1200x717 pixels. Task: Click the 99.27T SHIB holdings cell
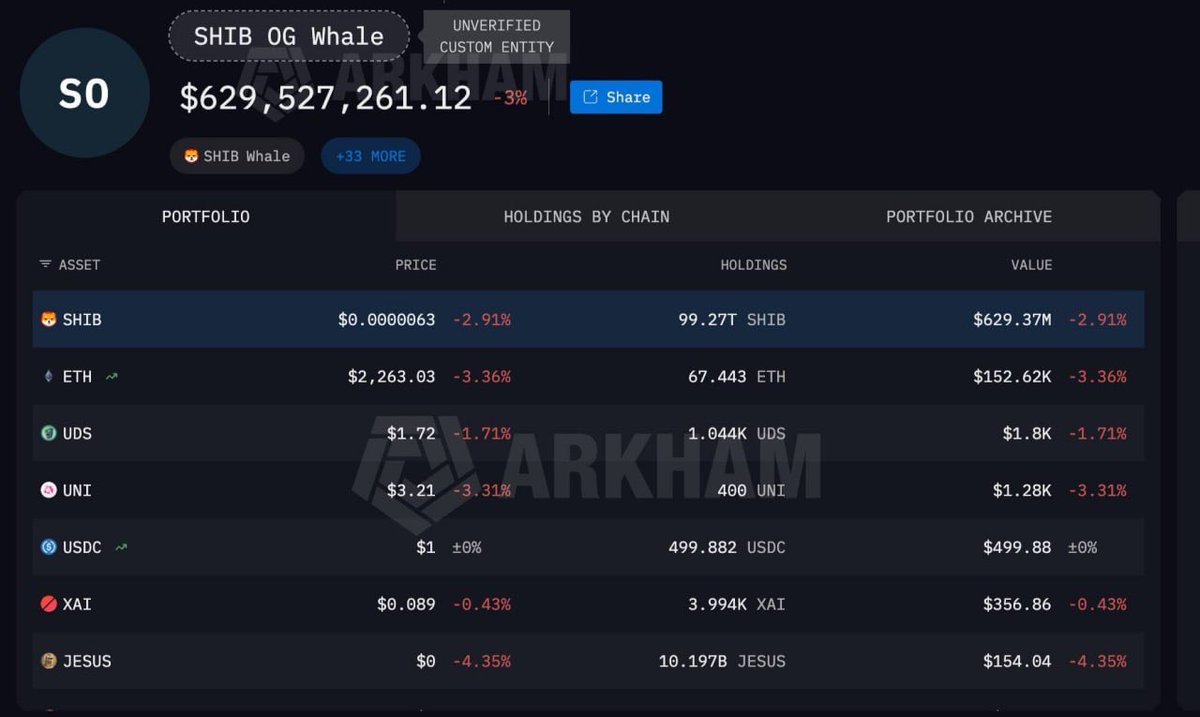pos(732,320)
